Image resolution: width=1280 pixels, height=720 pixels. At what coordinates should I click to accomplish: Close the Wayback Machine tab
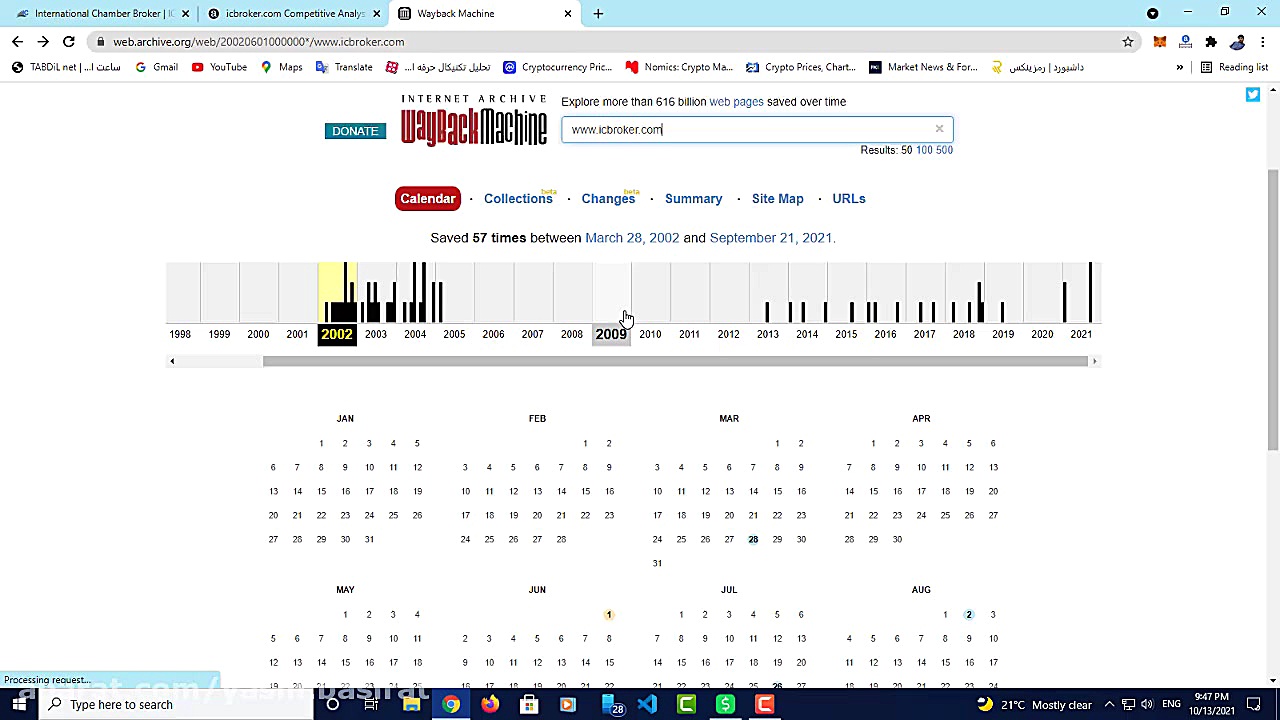(568, 13)
